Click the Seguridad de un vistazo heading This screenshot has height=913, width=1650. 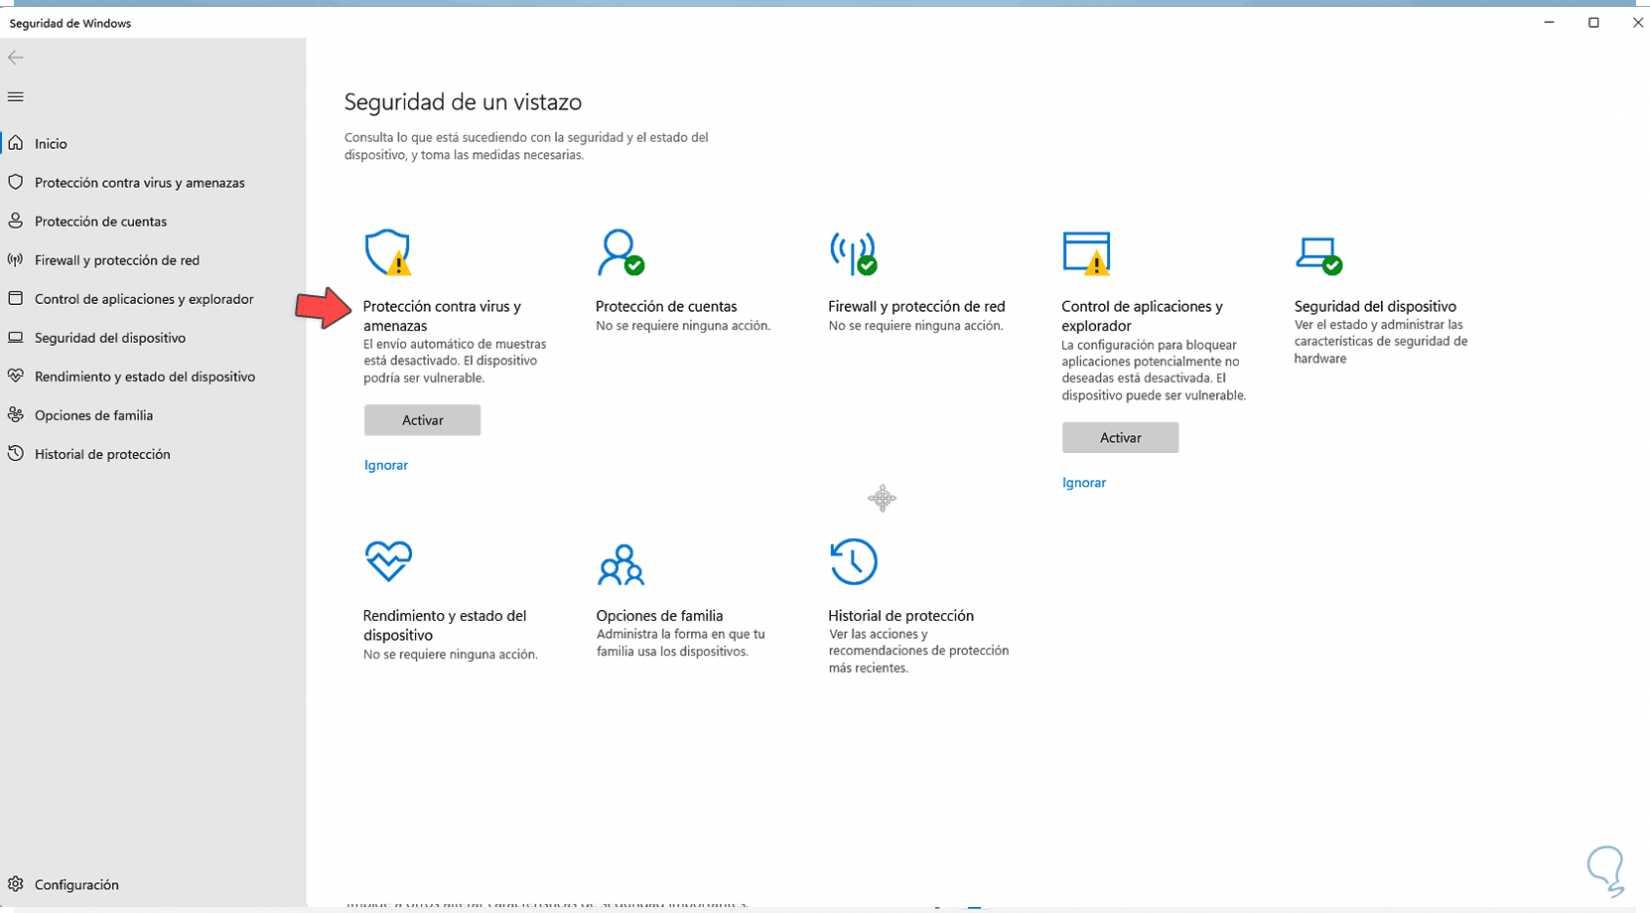[x=463, y=102]
